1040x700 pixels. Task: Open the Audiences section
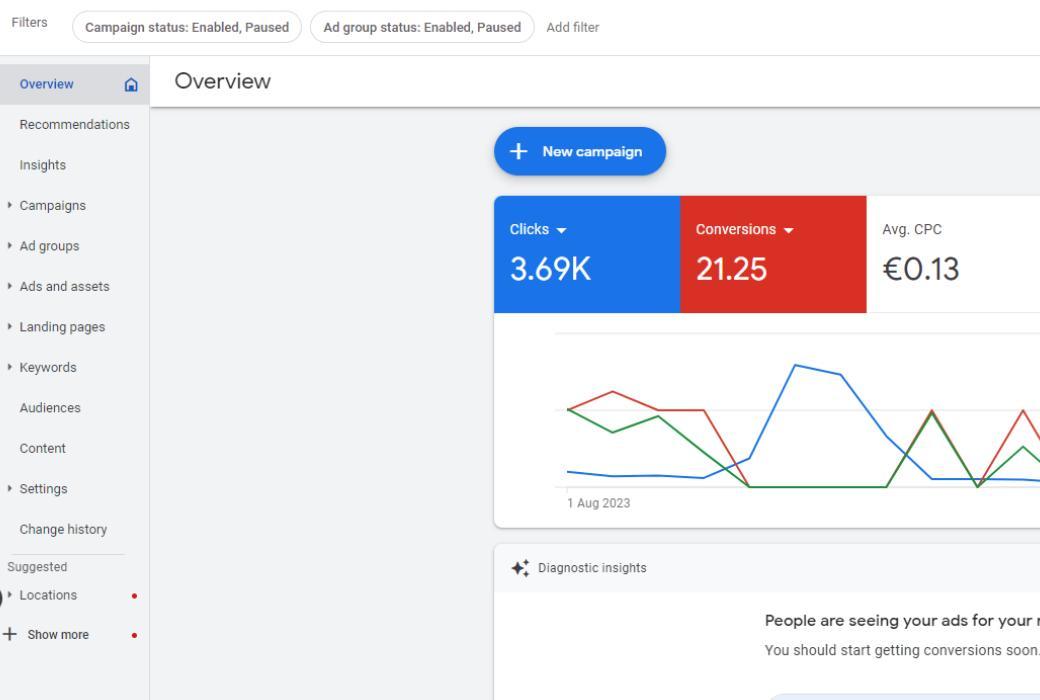[x=50, y=408]
